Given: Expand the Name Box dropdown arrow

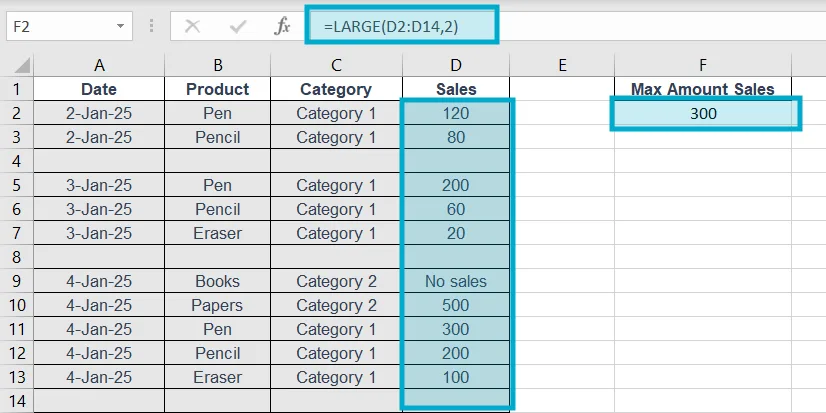Looking at the screenshot, I should (x=121, y=26).
